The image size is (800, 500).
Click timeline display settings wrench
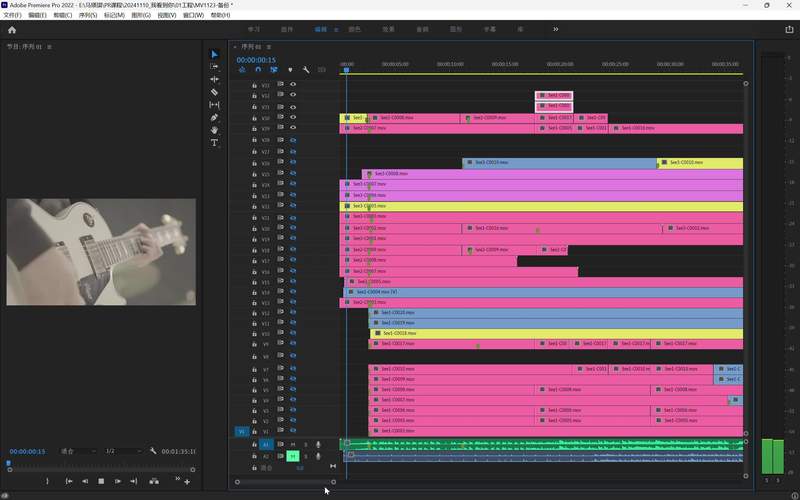[306, 69]
